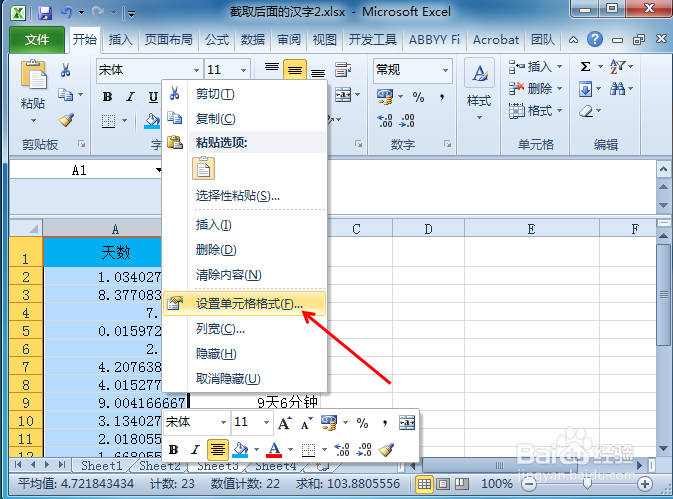Expand the 插入 cells dropdown arrow
673x499 pixels.
pyautogui.click(x=559, y=67)
